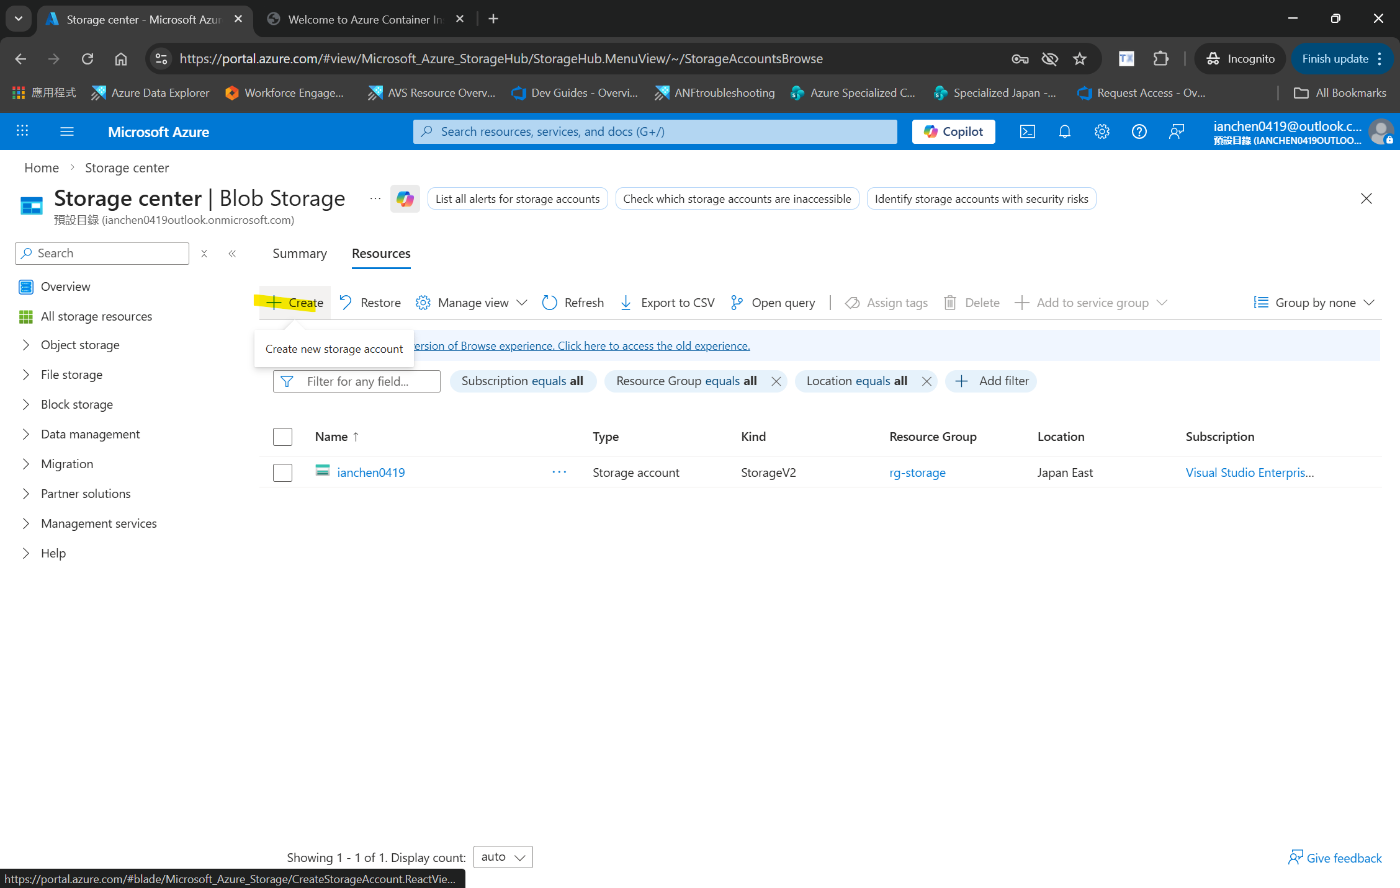This screenshot has width=1400, height=888.
Task: Clear the sidebar search box
Action: pos(204,253)
